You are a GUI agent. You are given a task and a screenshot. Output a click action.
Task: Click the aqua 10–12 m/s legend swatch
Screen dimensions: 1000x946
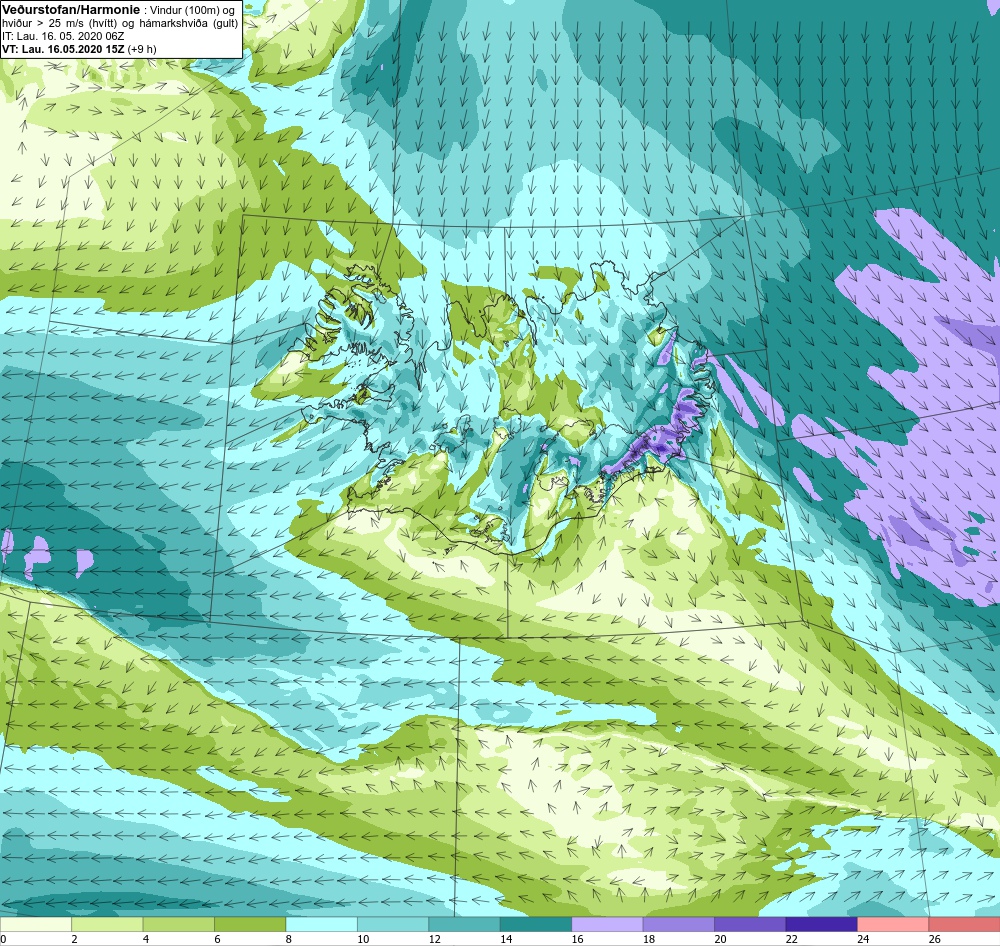pyautogui.click(x=393, y=924)
